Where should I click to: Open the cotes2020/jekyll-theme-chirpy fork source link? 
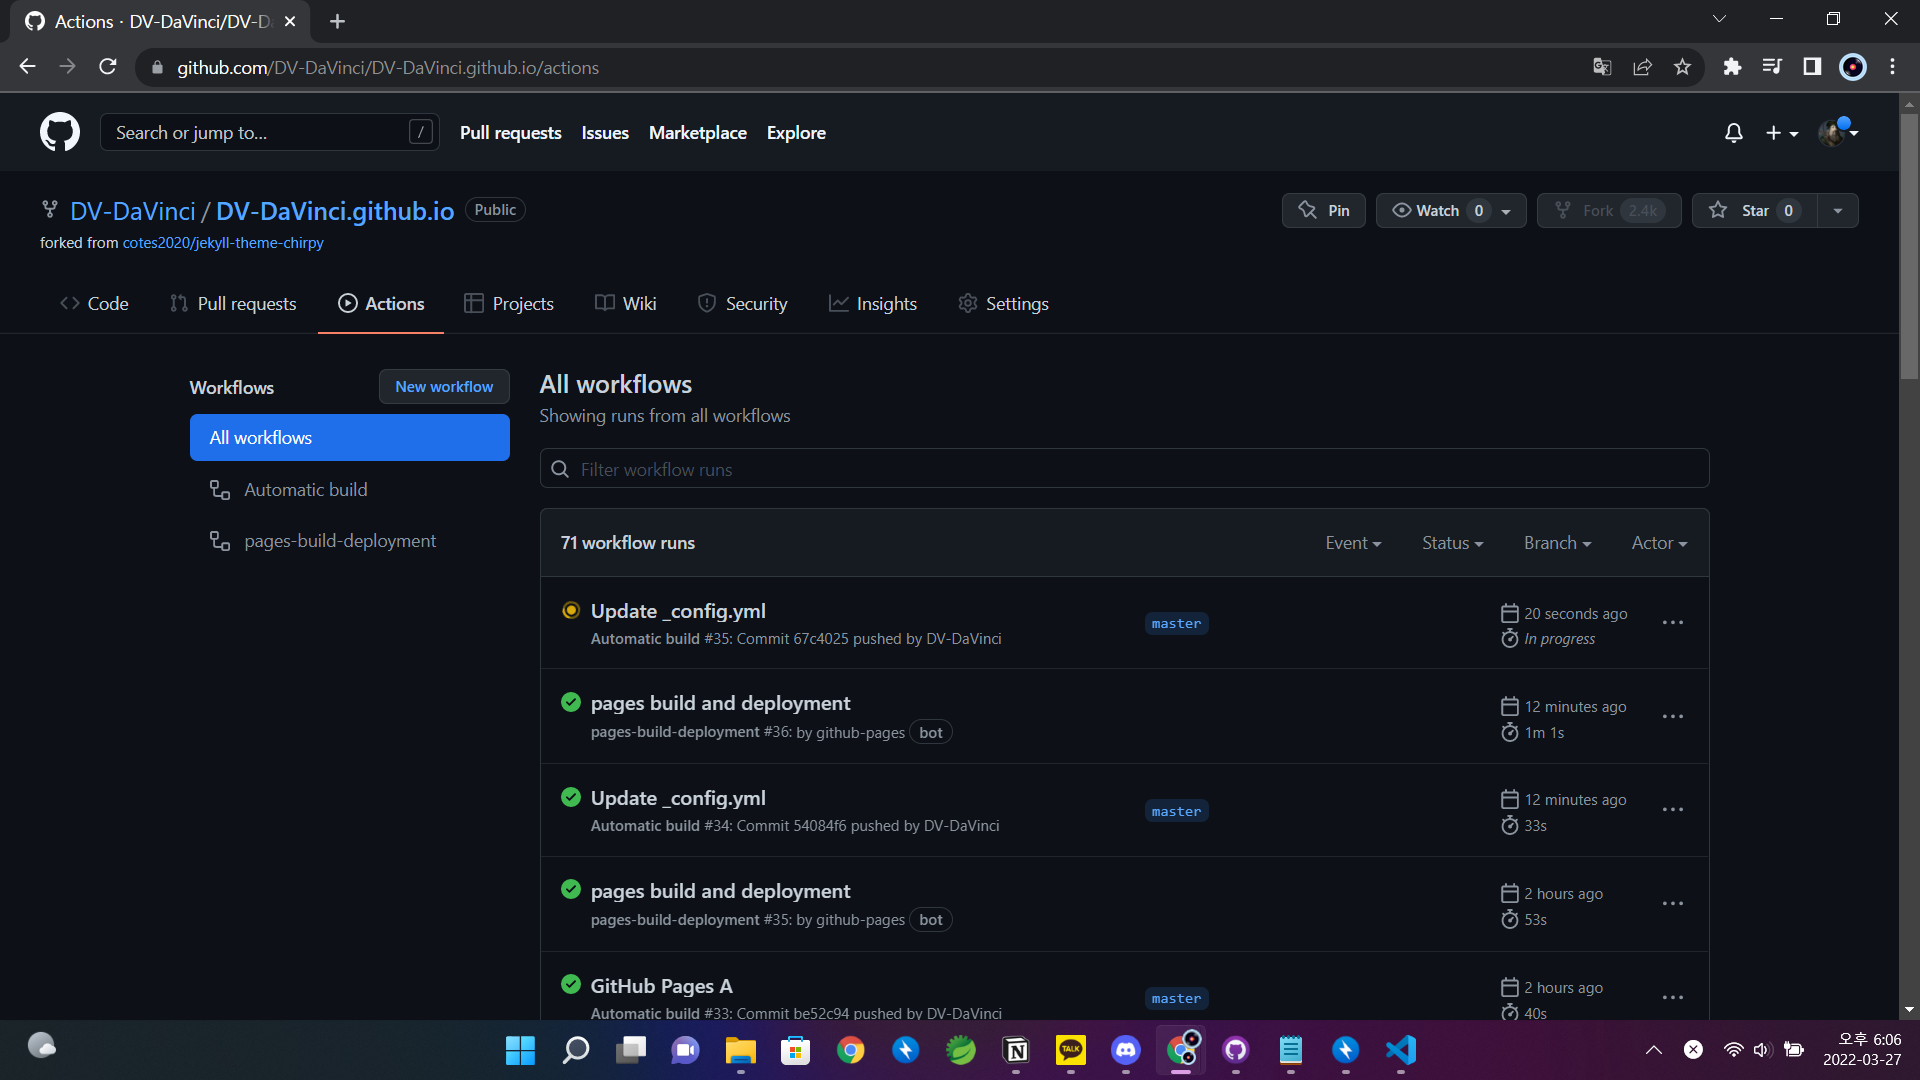click(223, 243)
